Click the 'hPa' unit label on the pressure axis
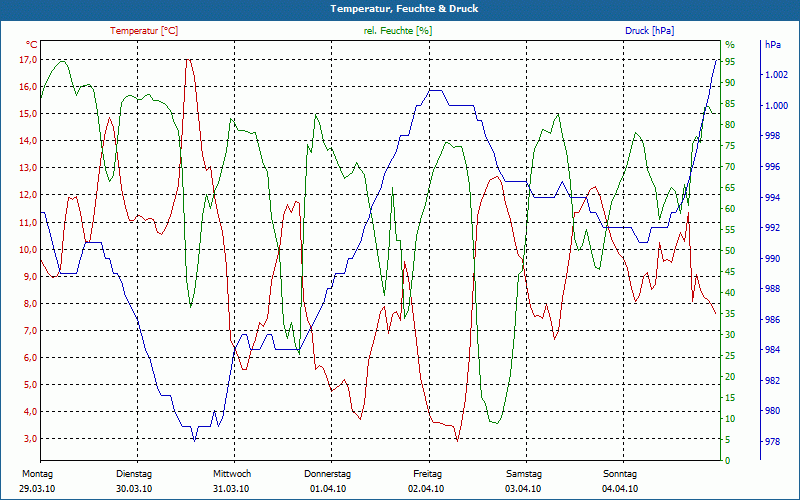The height and width of the screenshot is (500, 800). 772,44
